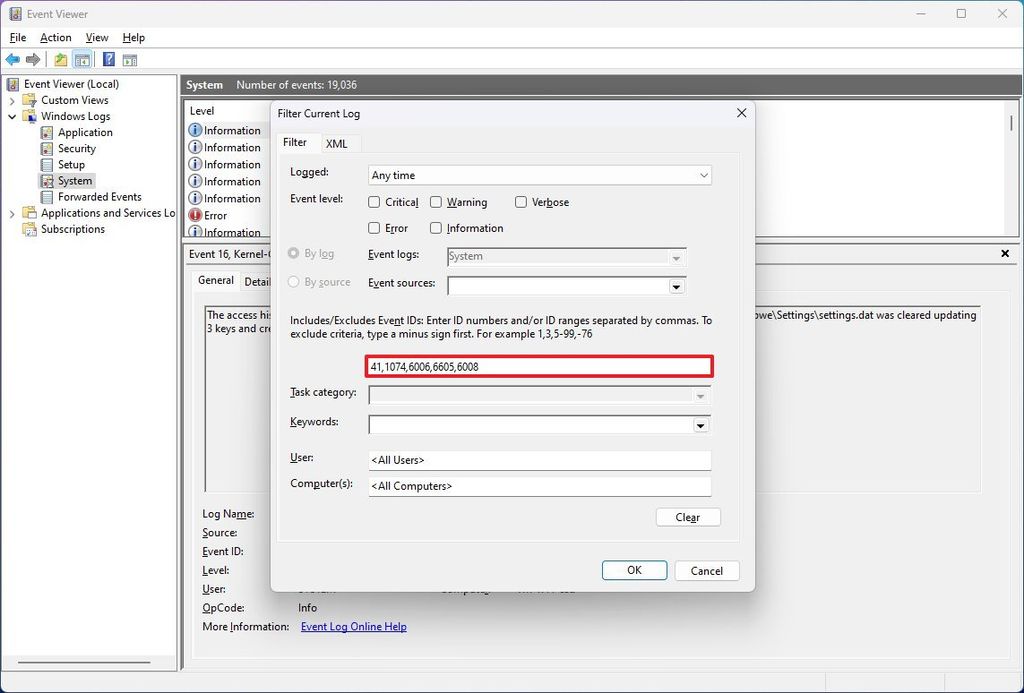The height and width of the screenshot is (693, 1024).
Task: Click the Help question mark icon
Action: click(107, 59)
